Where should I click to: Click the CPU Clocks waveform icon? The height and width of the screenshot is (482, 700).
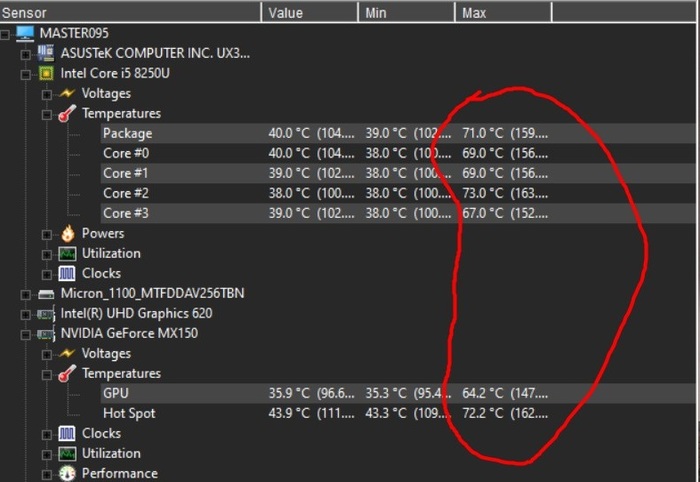pos(67,274)
